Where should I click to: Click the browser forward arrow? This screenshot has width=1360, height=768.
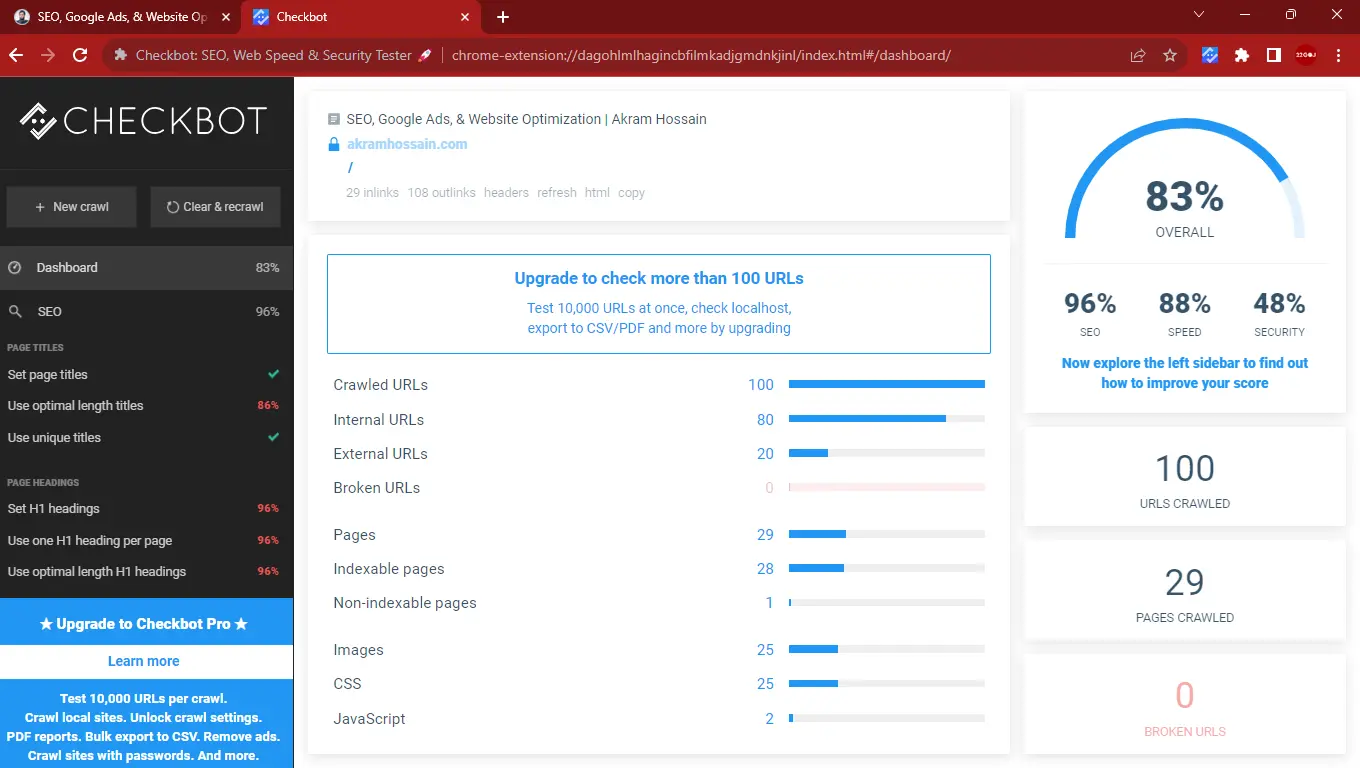tap(48, 56)
